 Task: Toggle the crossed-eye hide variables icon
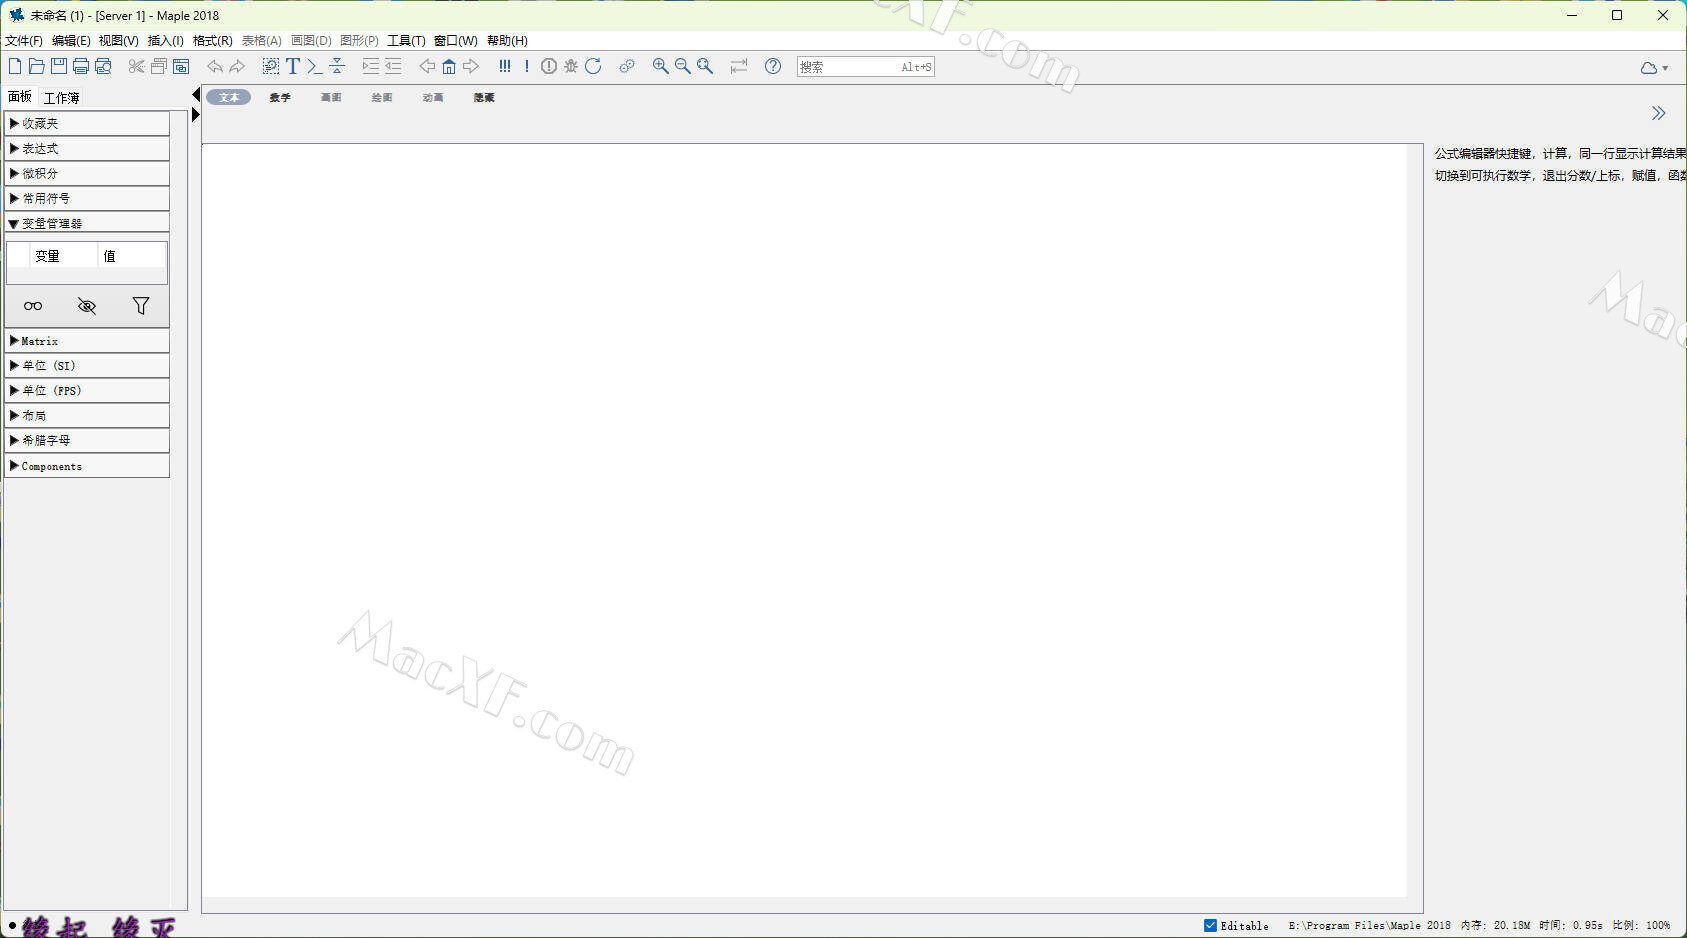(87, 306)
